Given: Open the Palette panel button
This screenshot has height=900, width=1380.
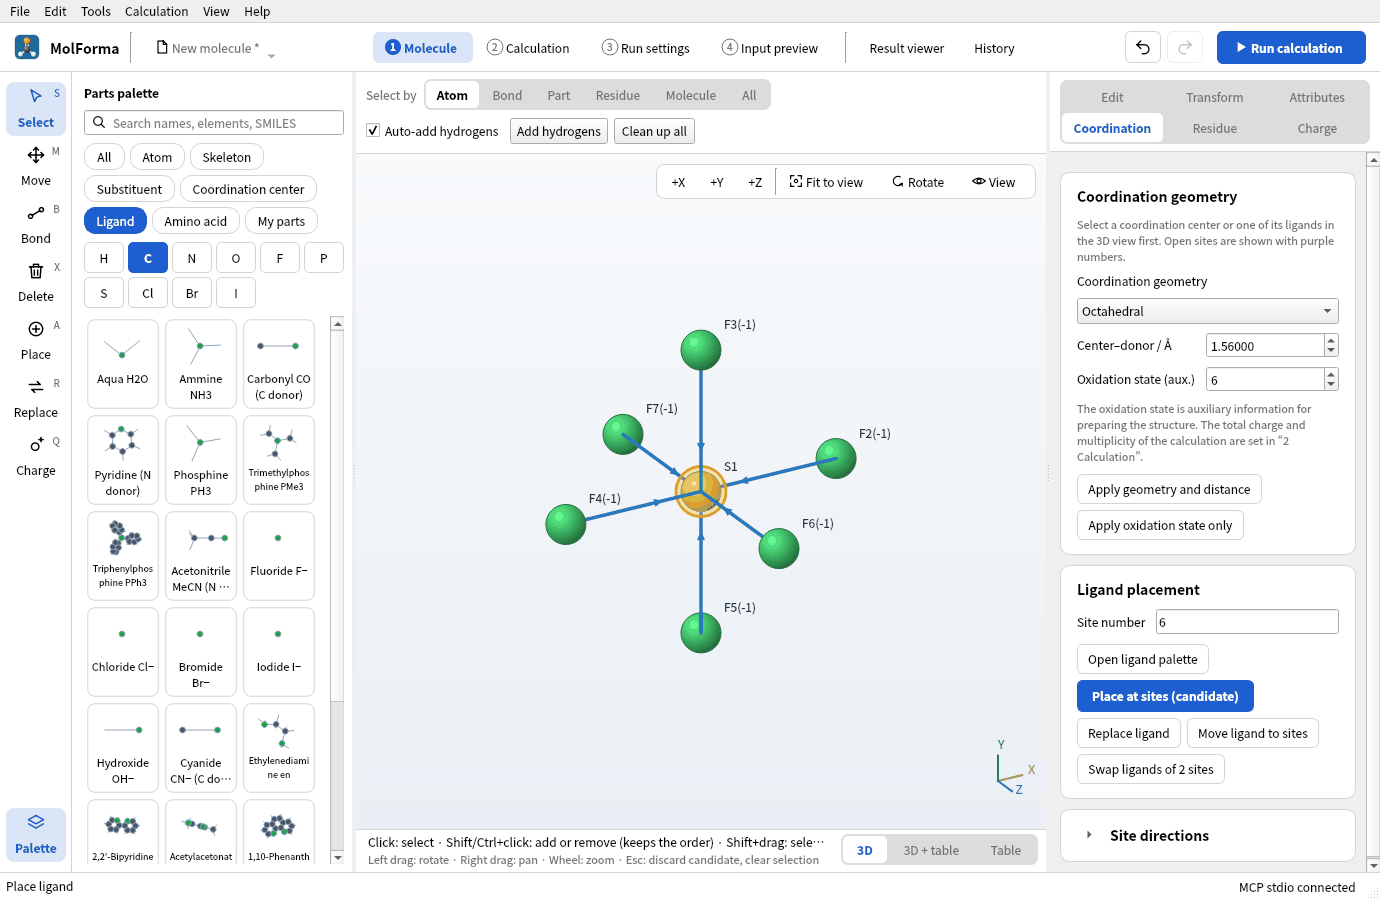Looking at the screenshot, I should (36, 834).
